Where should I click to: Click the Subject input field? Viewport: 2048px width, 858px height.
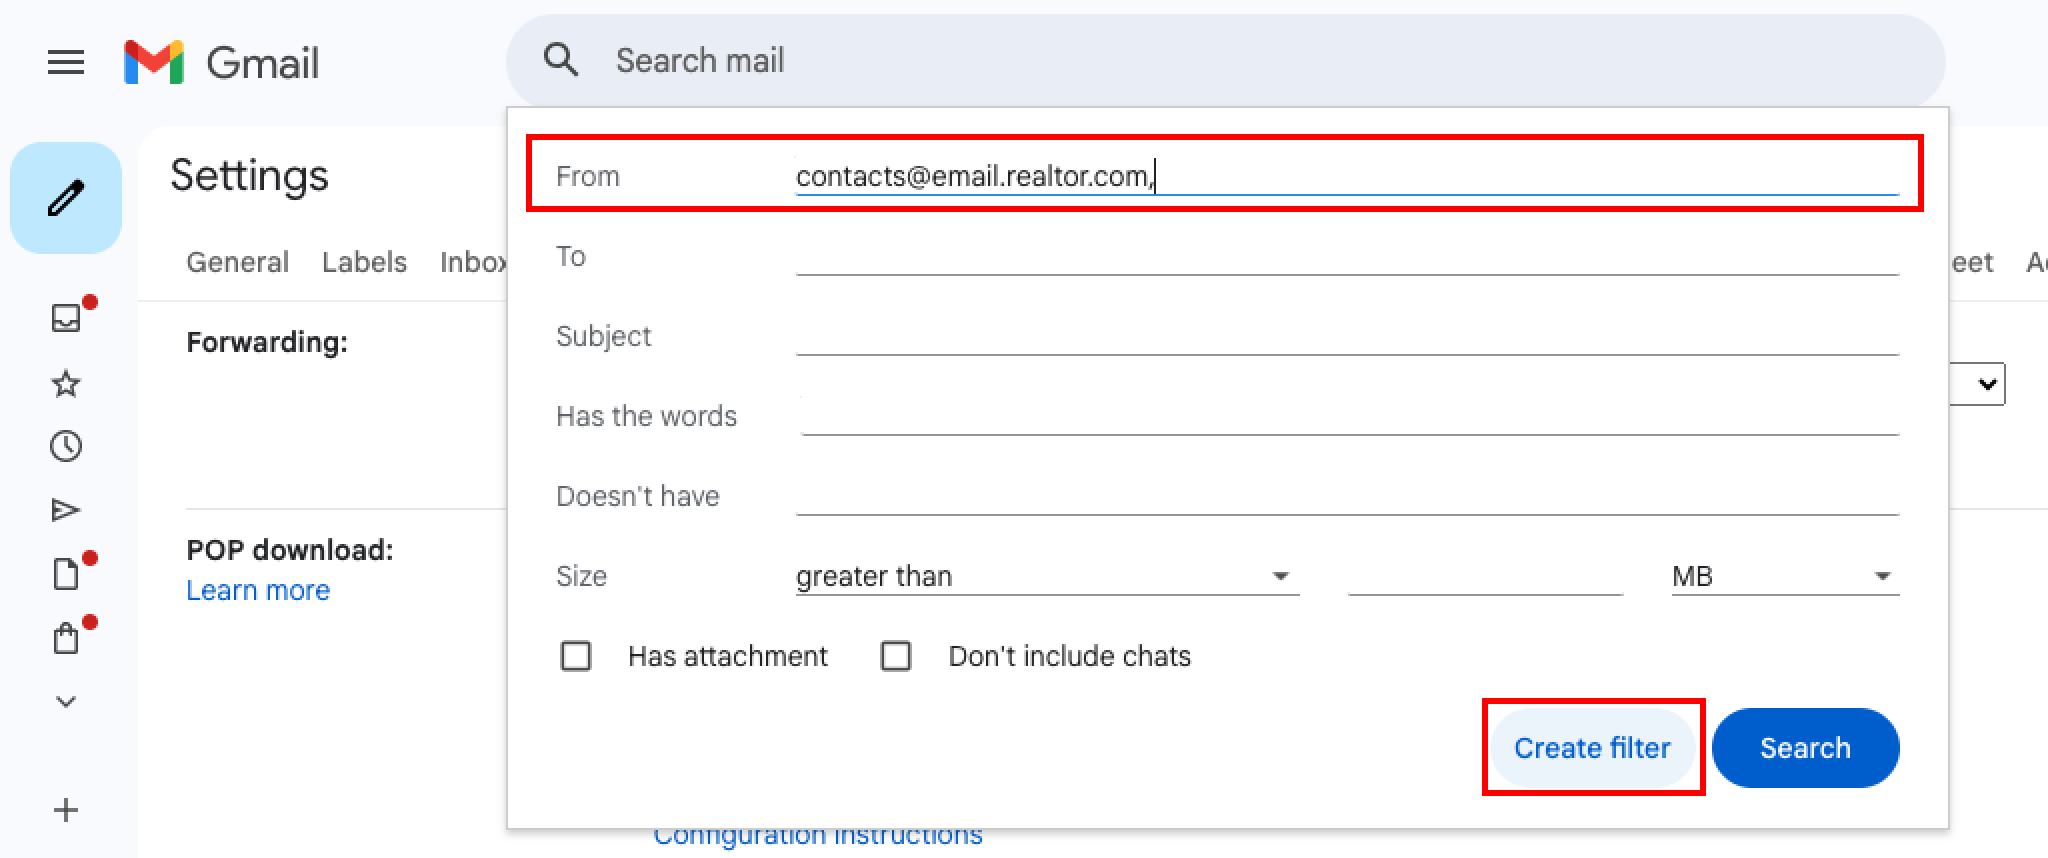pyautogui.click(x=1346, y=337)
